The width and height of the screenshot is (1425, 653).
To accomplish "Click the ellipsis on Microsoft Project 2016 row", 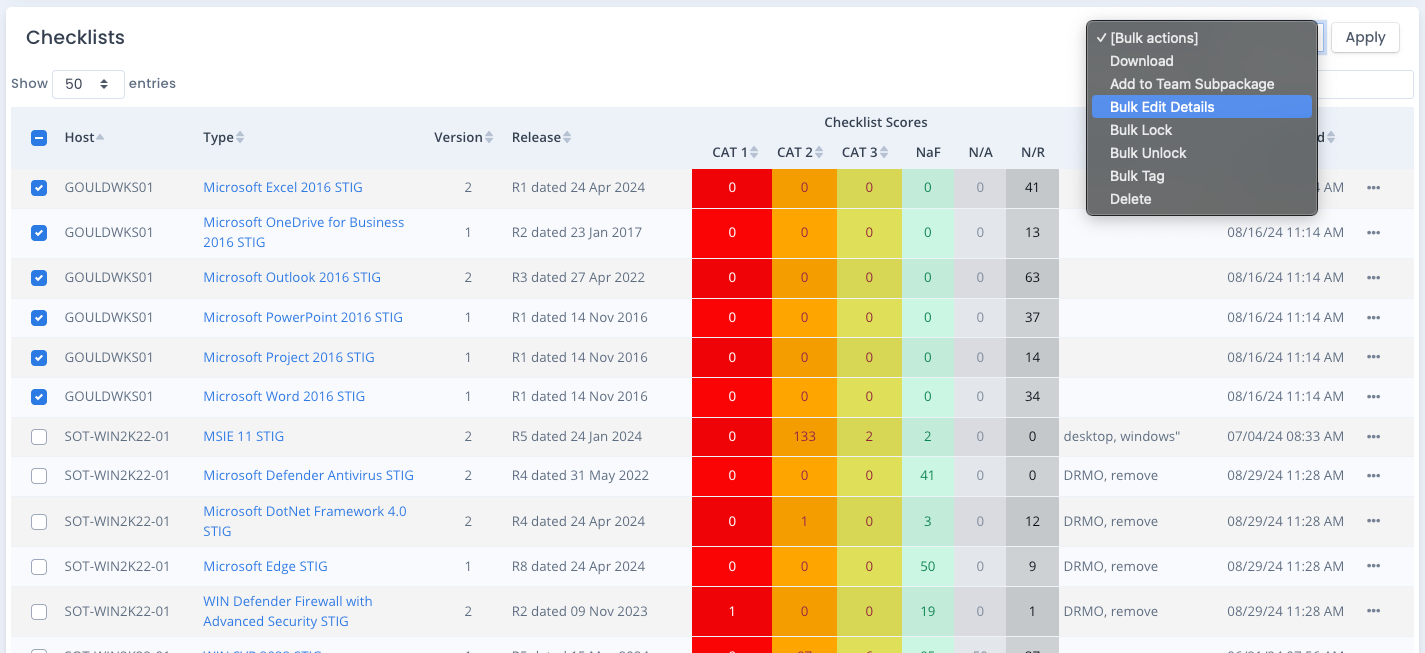I will tap(1373, 358).
